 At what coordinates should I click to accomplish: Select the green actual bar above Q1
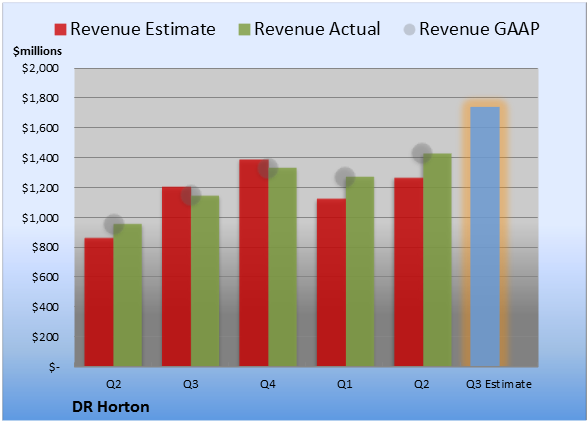click(x=360, y=272)
